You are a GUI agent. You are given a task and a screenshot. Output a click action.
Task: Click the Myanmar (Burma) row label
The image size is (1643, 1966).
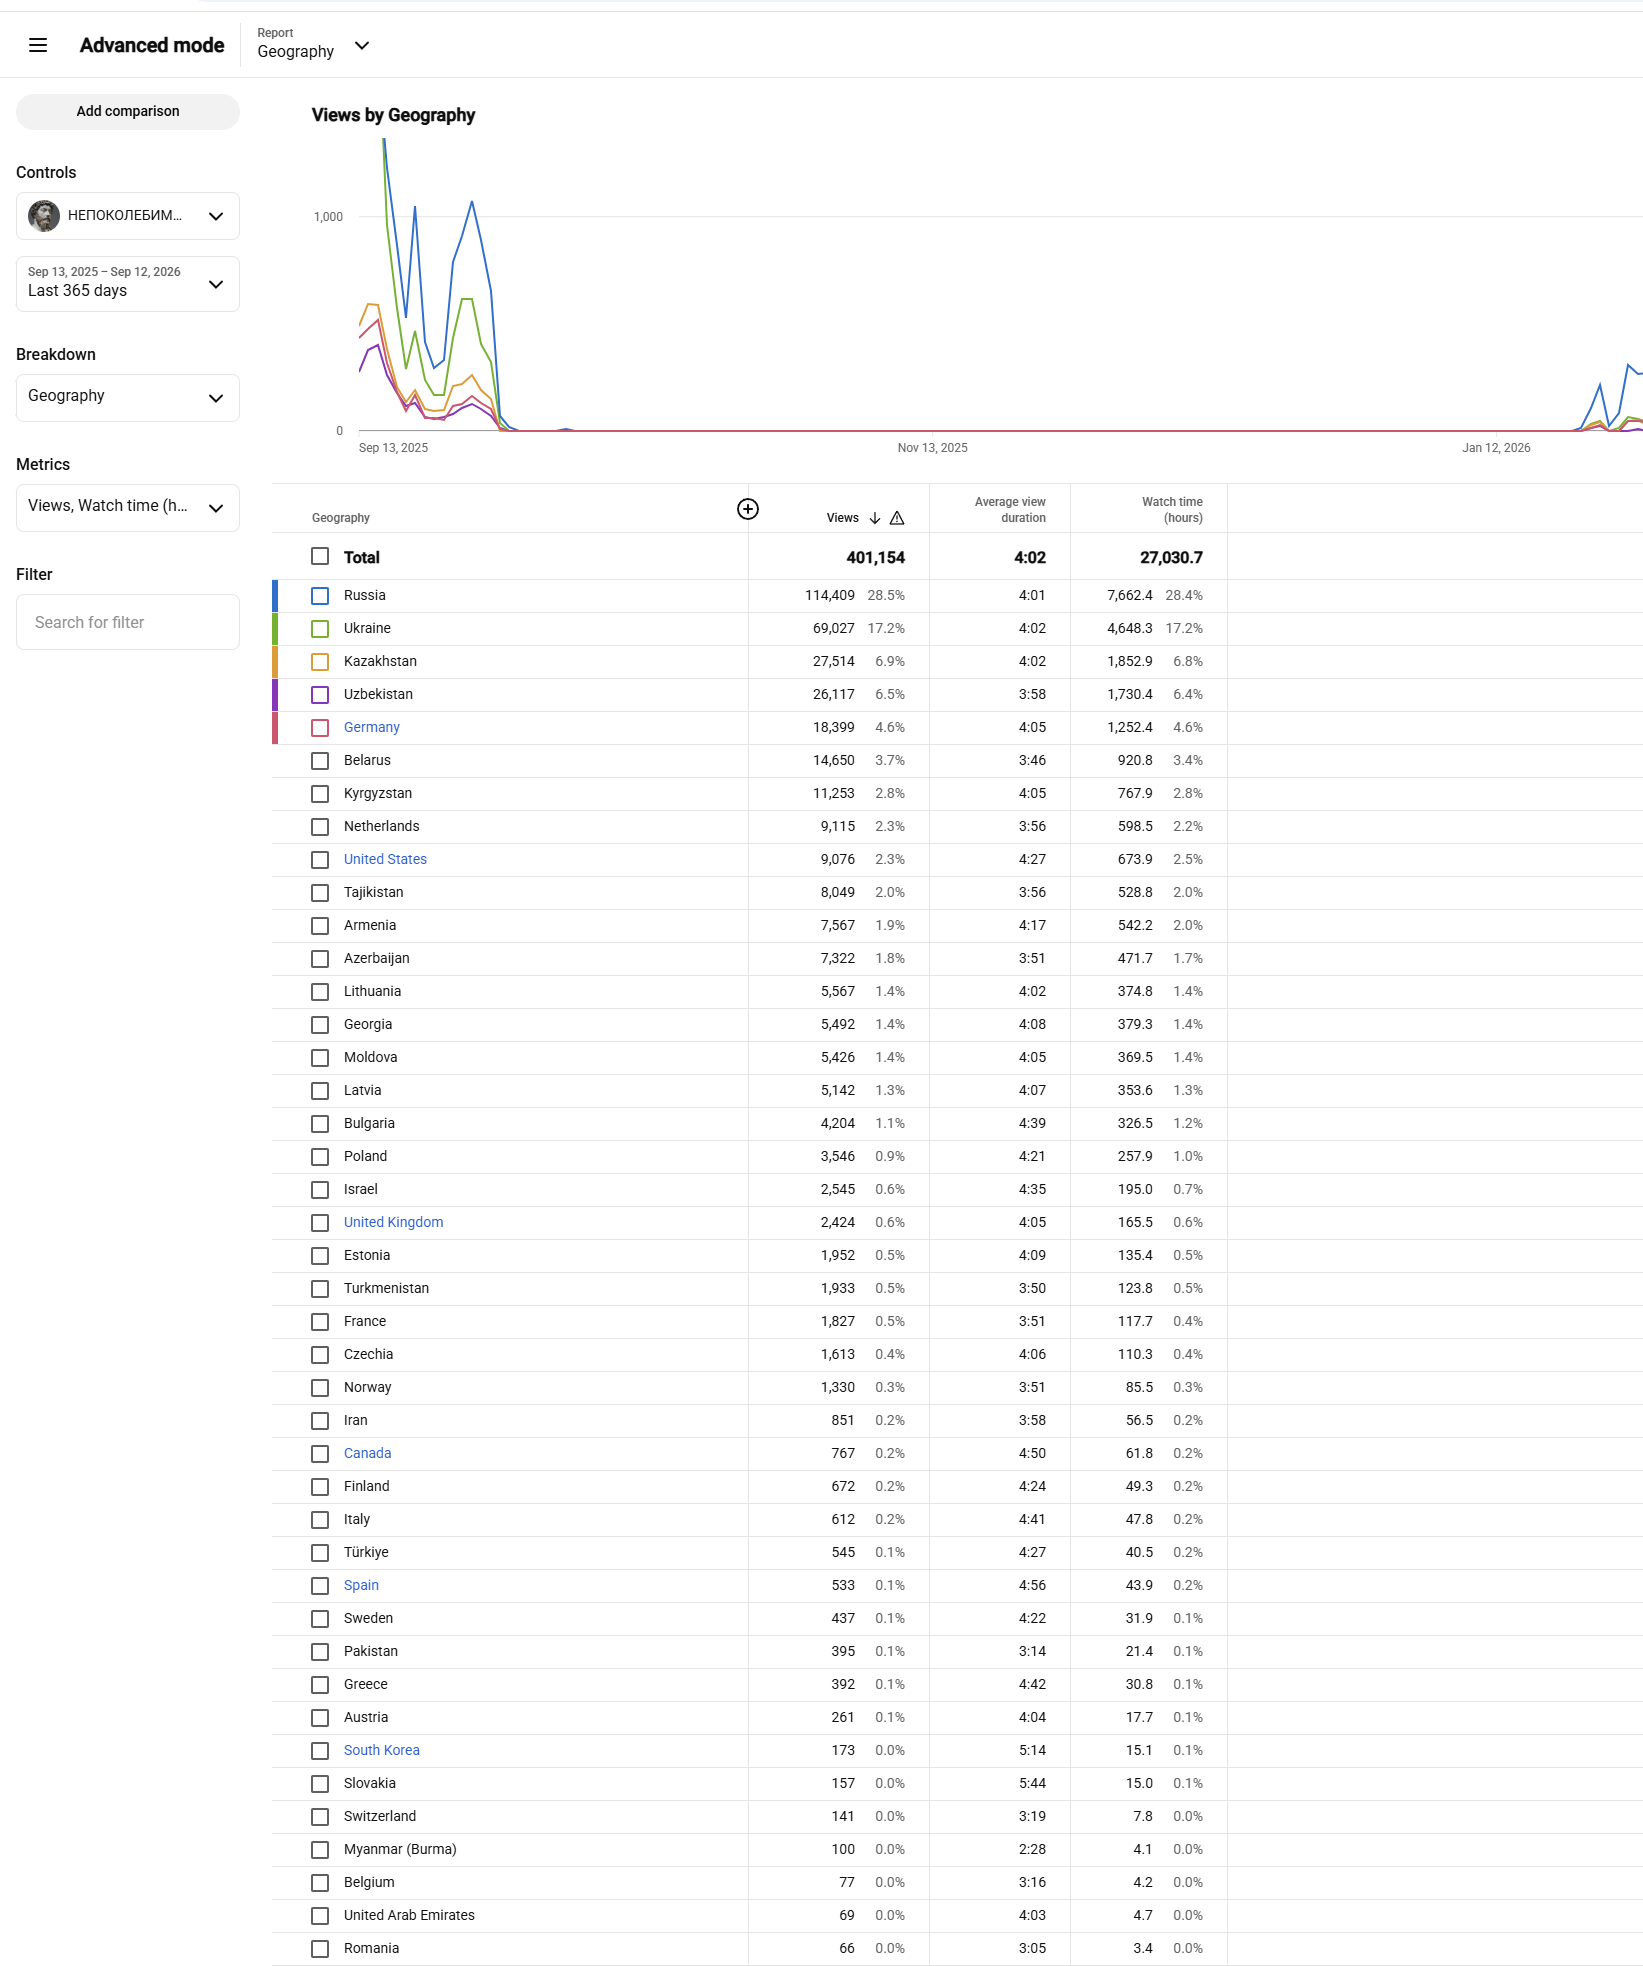pyautogui.click(x=400, y=1849)
